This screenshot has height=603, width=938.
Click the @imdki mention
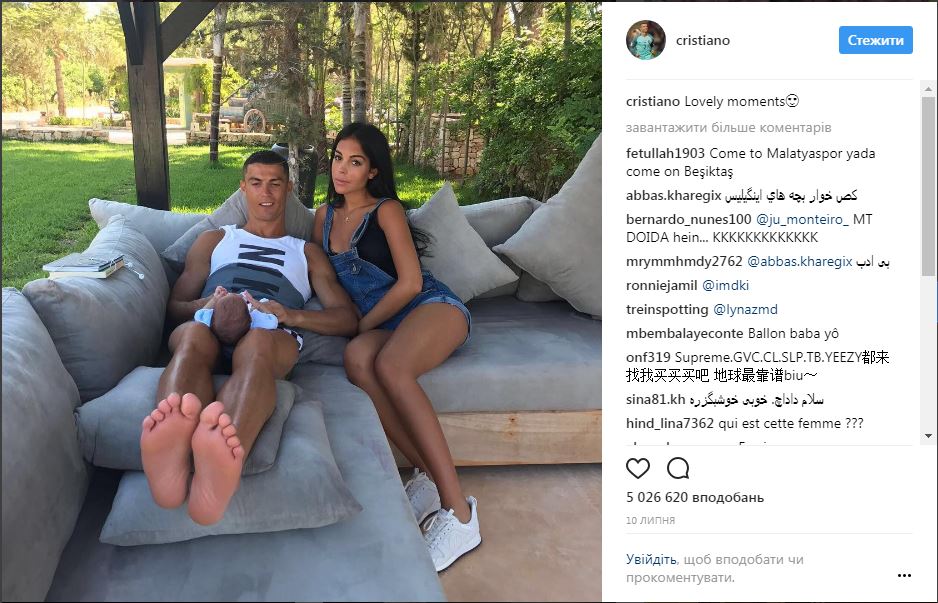725,285
